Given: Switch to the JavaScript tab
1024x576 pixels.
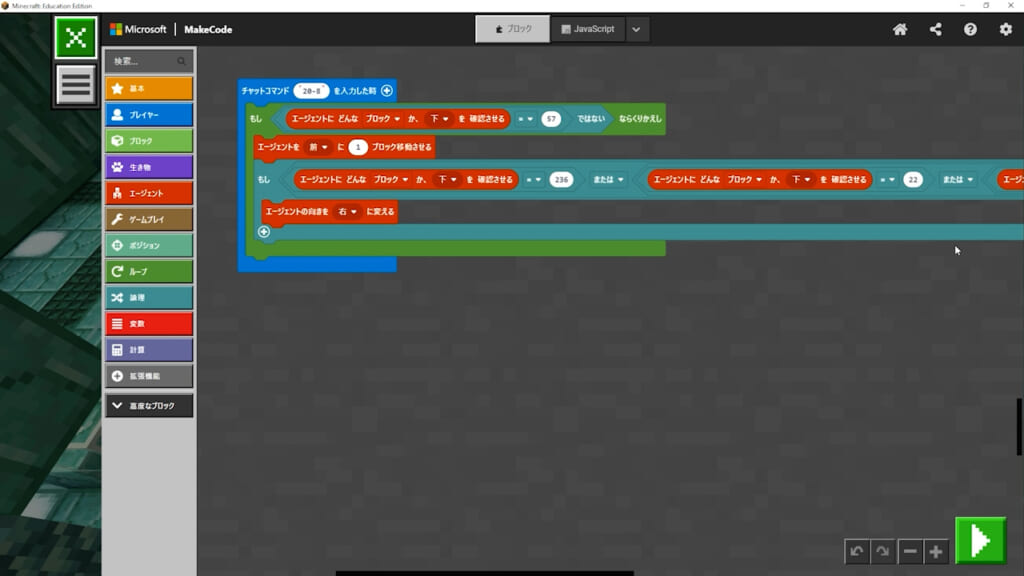Looking at the screenshot, I should 588,29.
